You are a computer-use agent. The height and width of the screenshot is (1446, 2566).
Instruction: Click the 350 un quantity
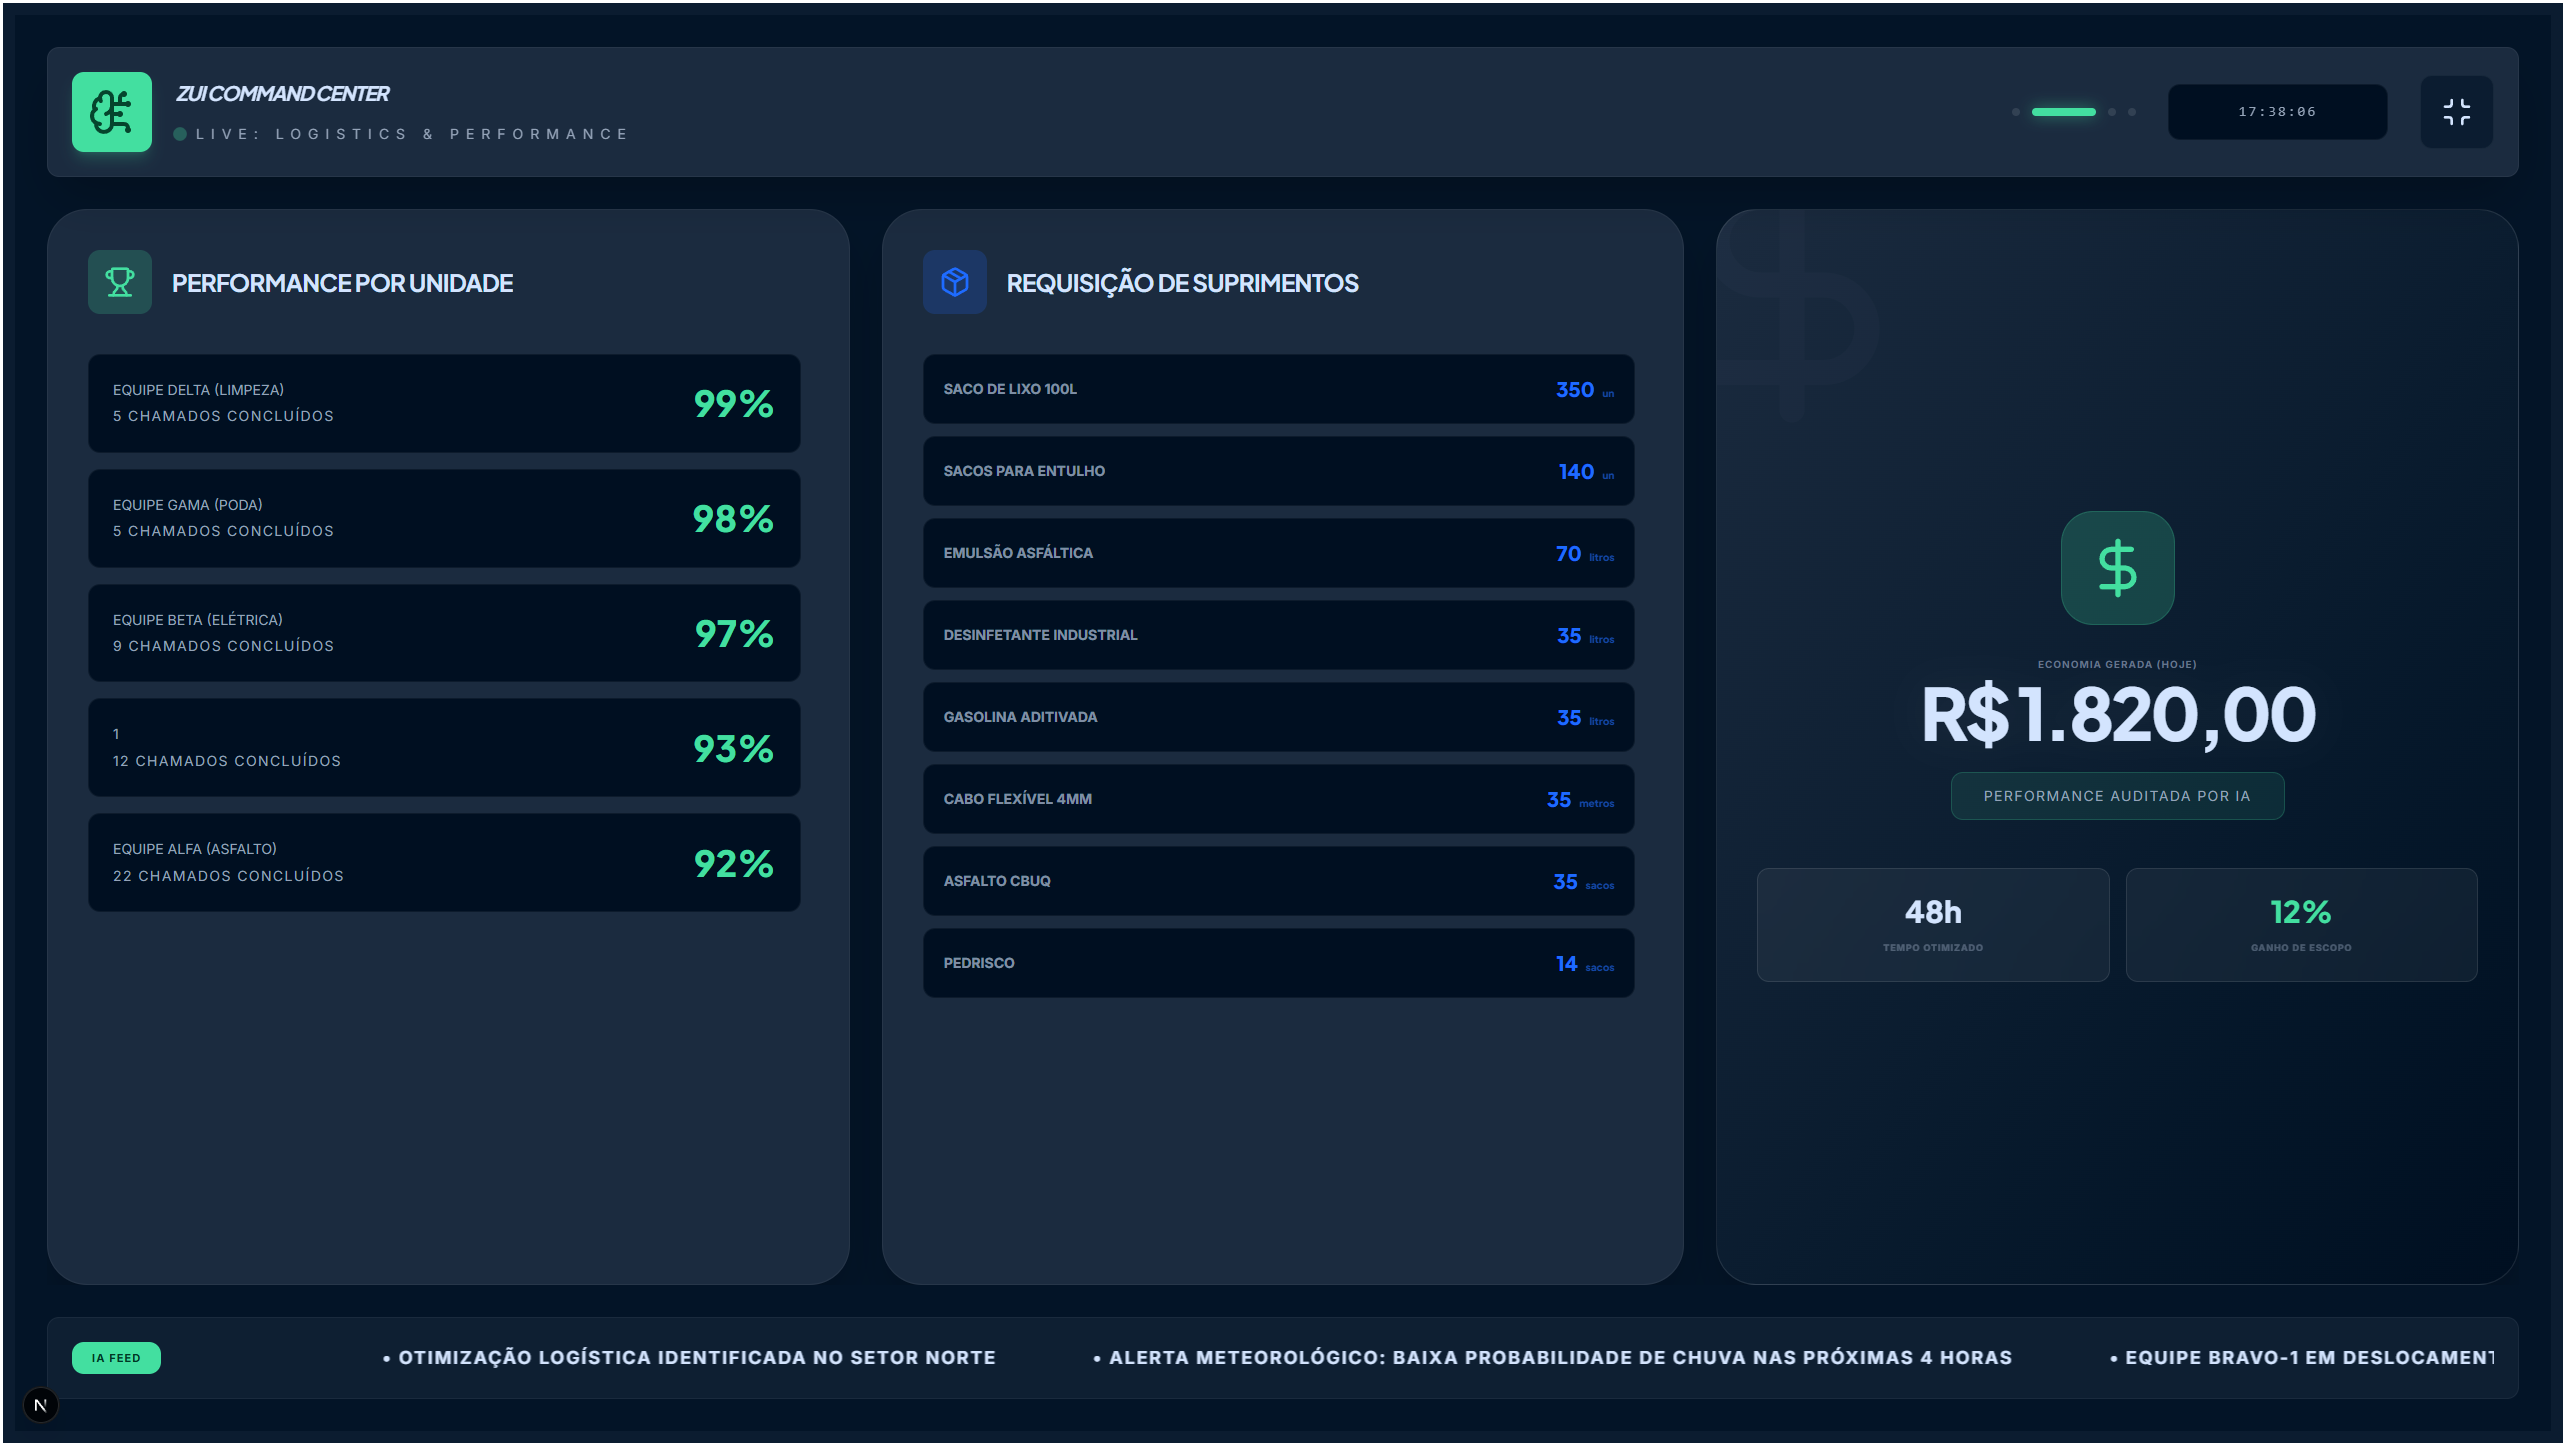1585,390
